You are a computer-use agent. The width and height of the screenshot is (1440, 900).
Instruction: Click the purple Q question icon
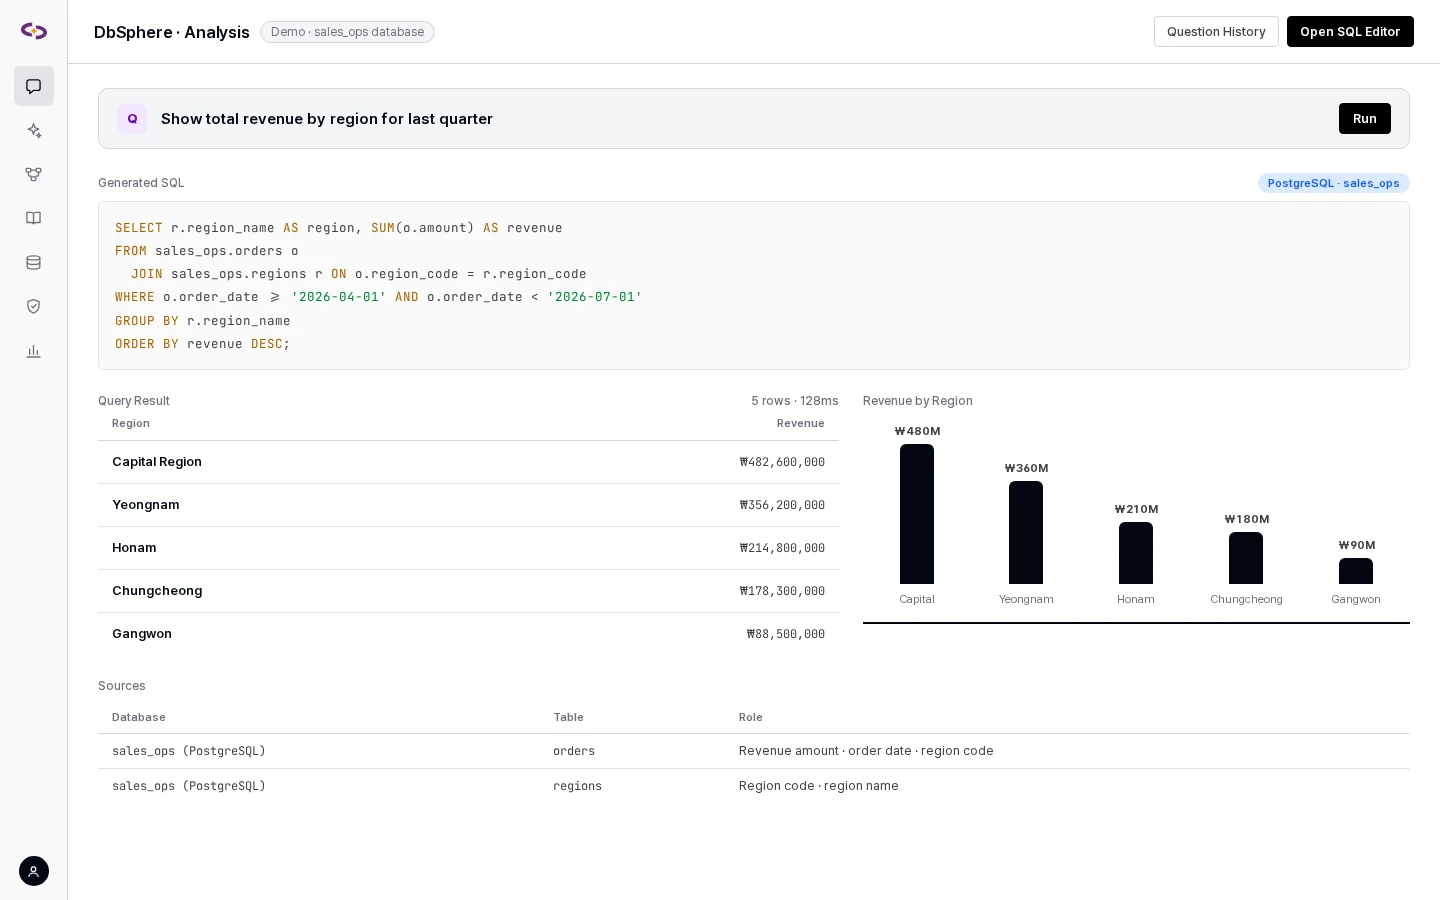132,119
